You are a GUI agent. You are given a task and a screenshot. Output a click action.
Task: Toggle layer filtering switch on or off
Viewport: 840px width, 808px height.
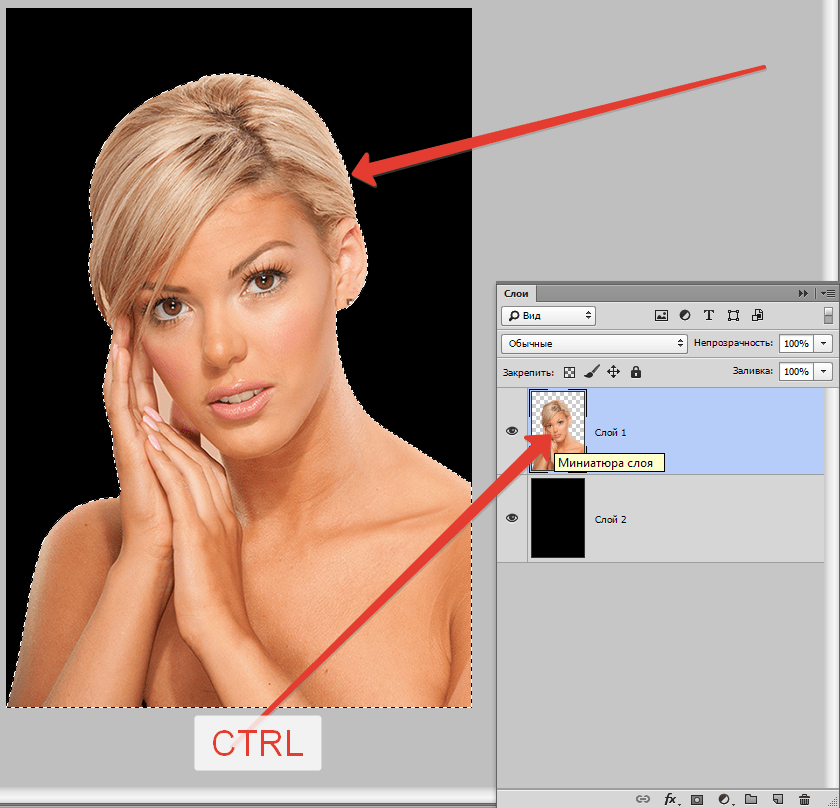[x=828, y=316]
